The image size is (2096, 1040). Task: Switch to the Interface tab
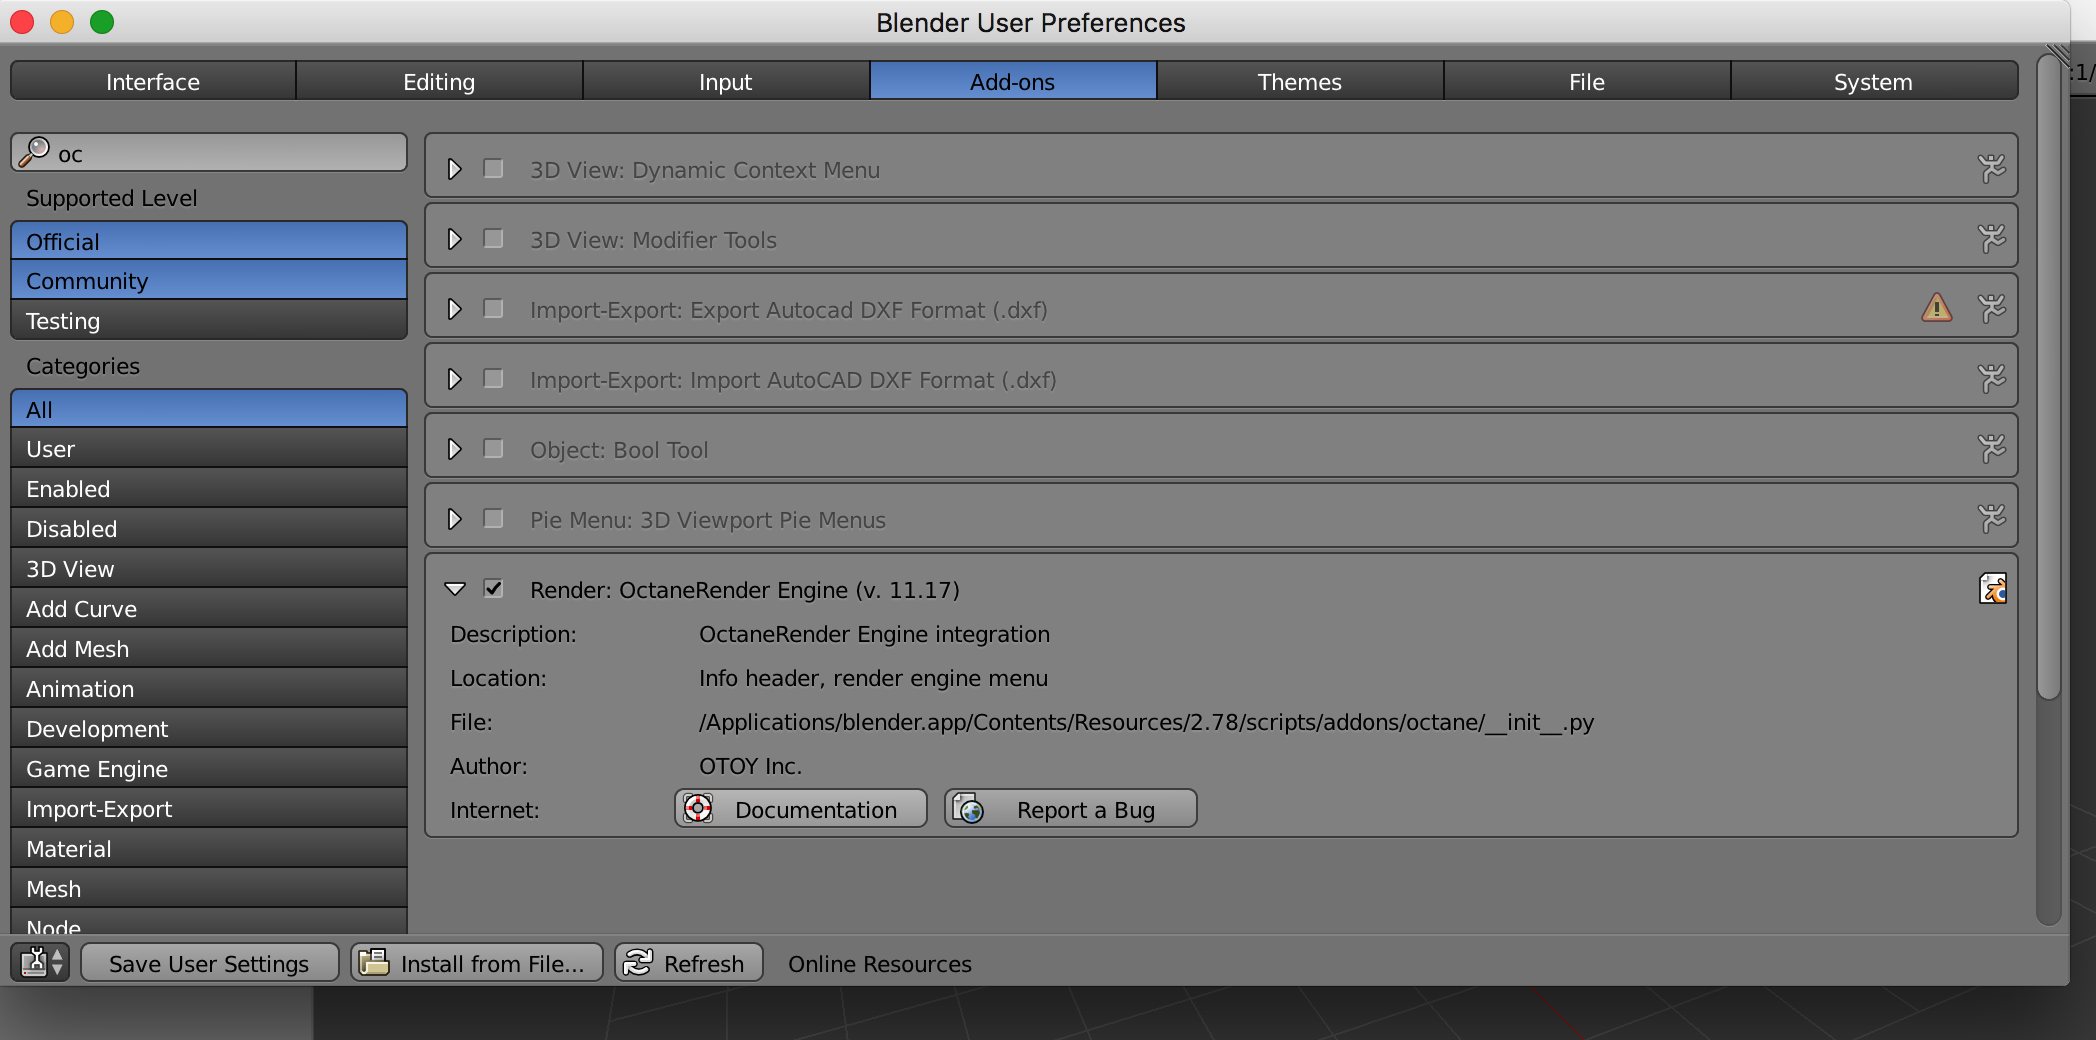coord(153,81)
